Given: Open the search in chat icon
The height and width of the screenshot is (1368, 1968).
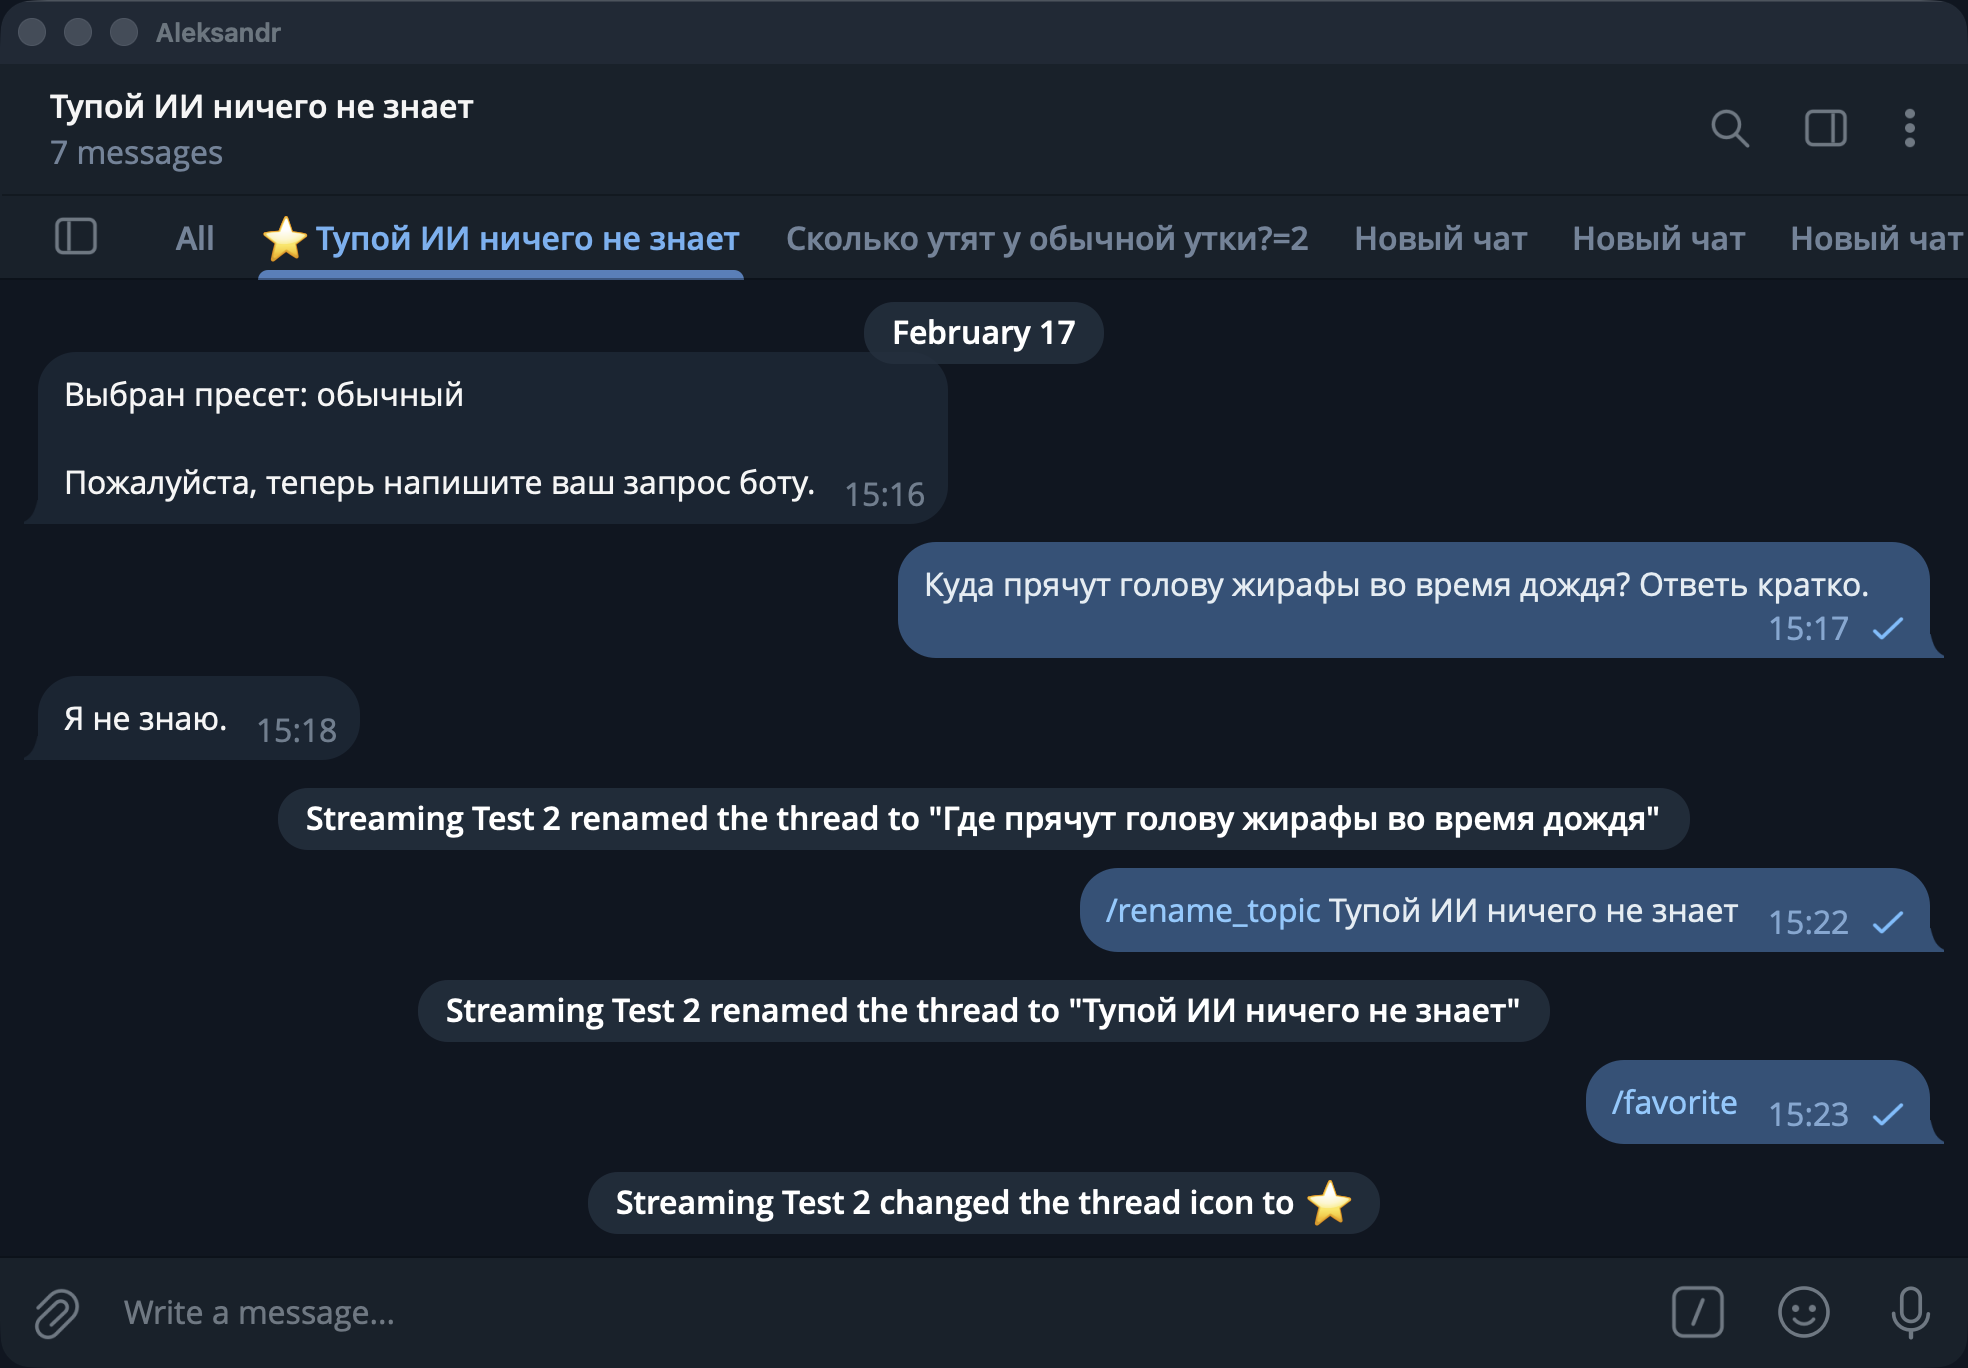Looking at the screenshot, I should (1729, 128).
